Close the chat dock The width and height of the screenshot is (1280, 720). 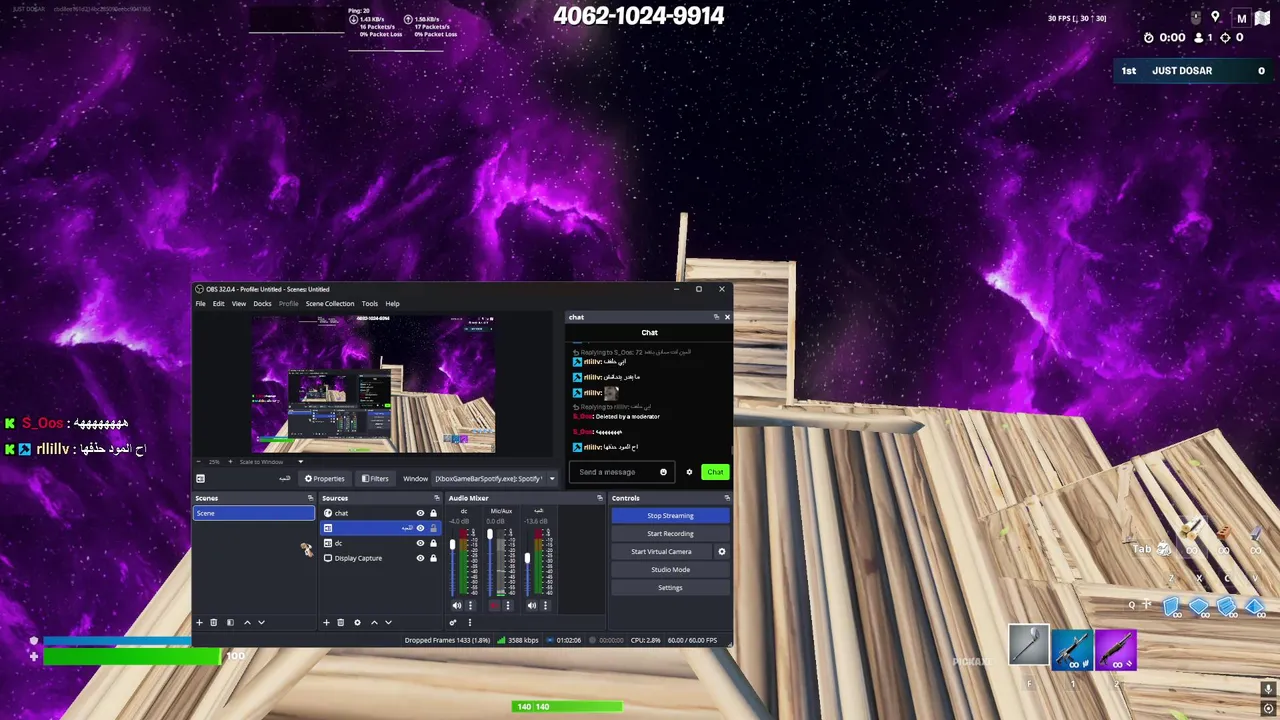(x=727, y=317)
